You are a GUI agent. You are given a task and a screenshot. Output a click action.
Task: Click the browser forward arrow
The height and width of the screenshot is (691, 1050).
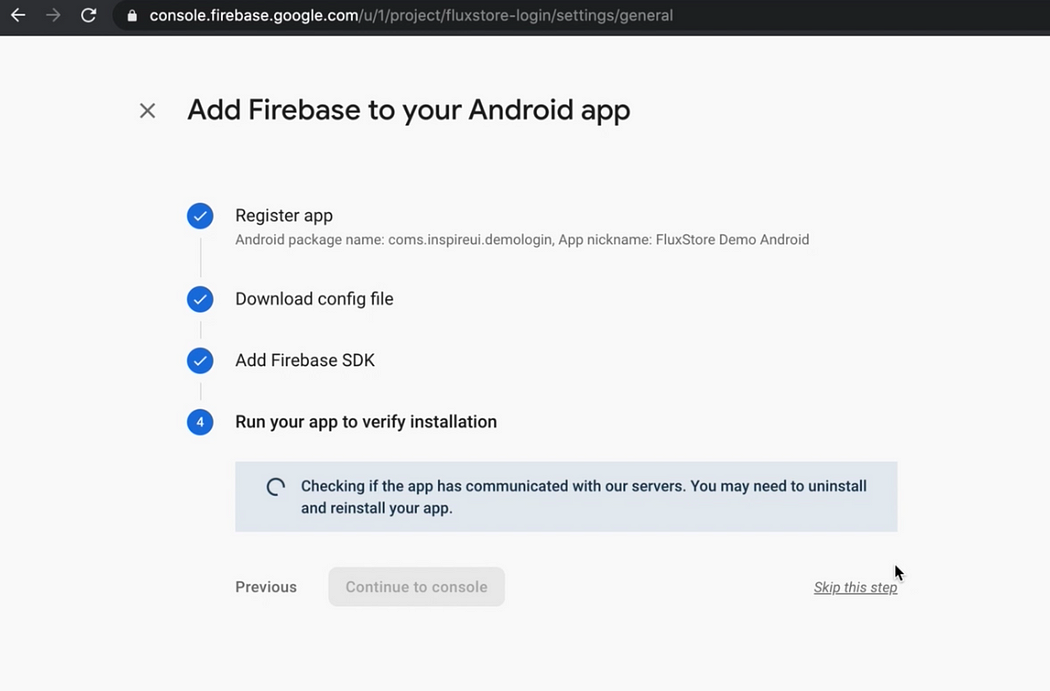[53, 16]
